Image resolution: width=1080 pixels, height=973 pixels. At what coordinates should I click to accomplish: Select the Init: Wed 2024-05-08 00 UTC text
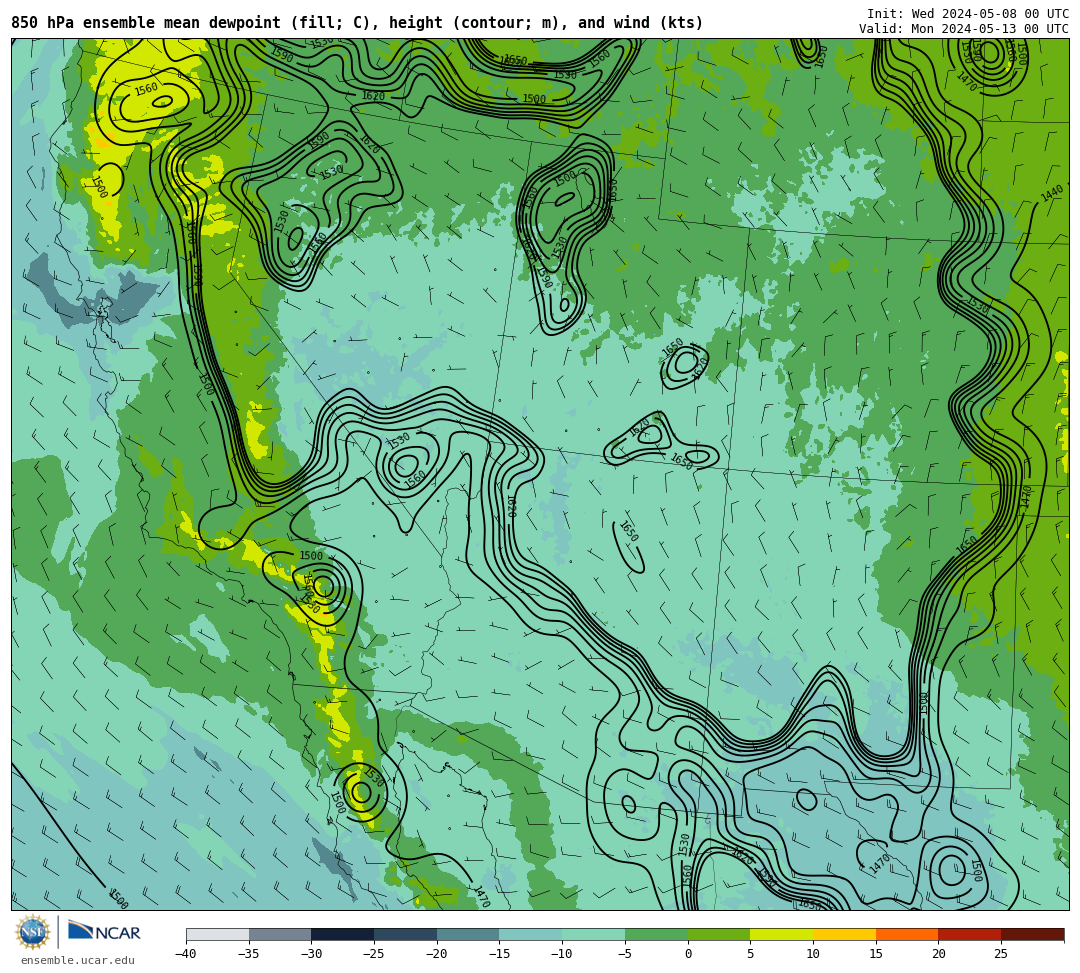pos(968,14)
